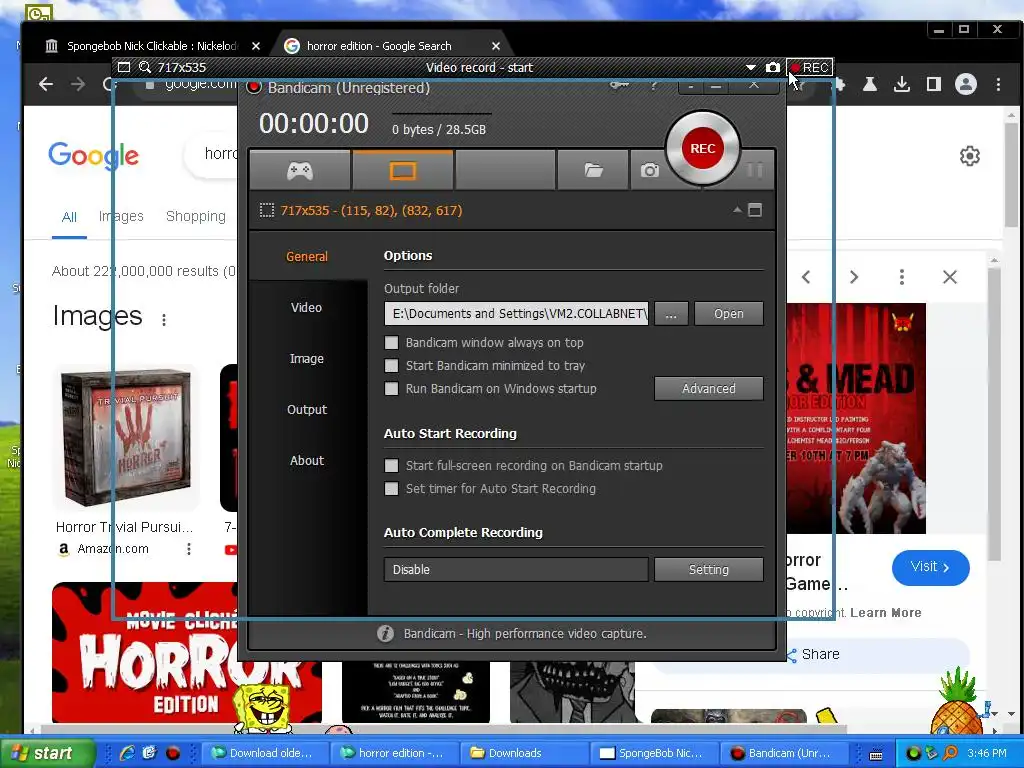Click the Output folder path field

click(x=516, y=313)
